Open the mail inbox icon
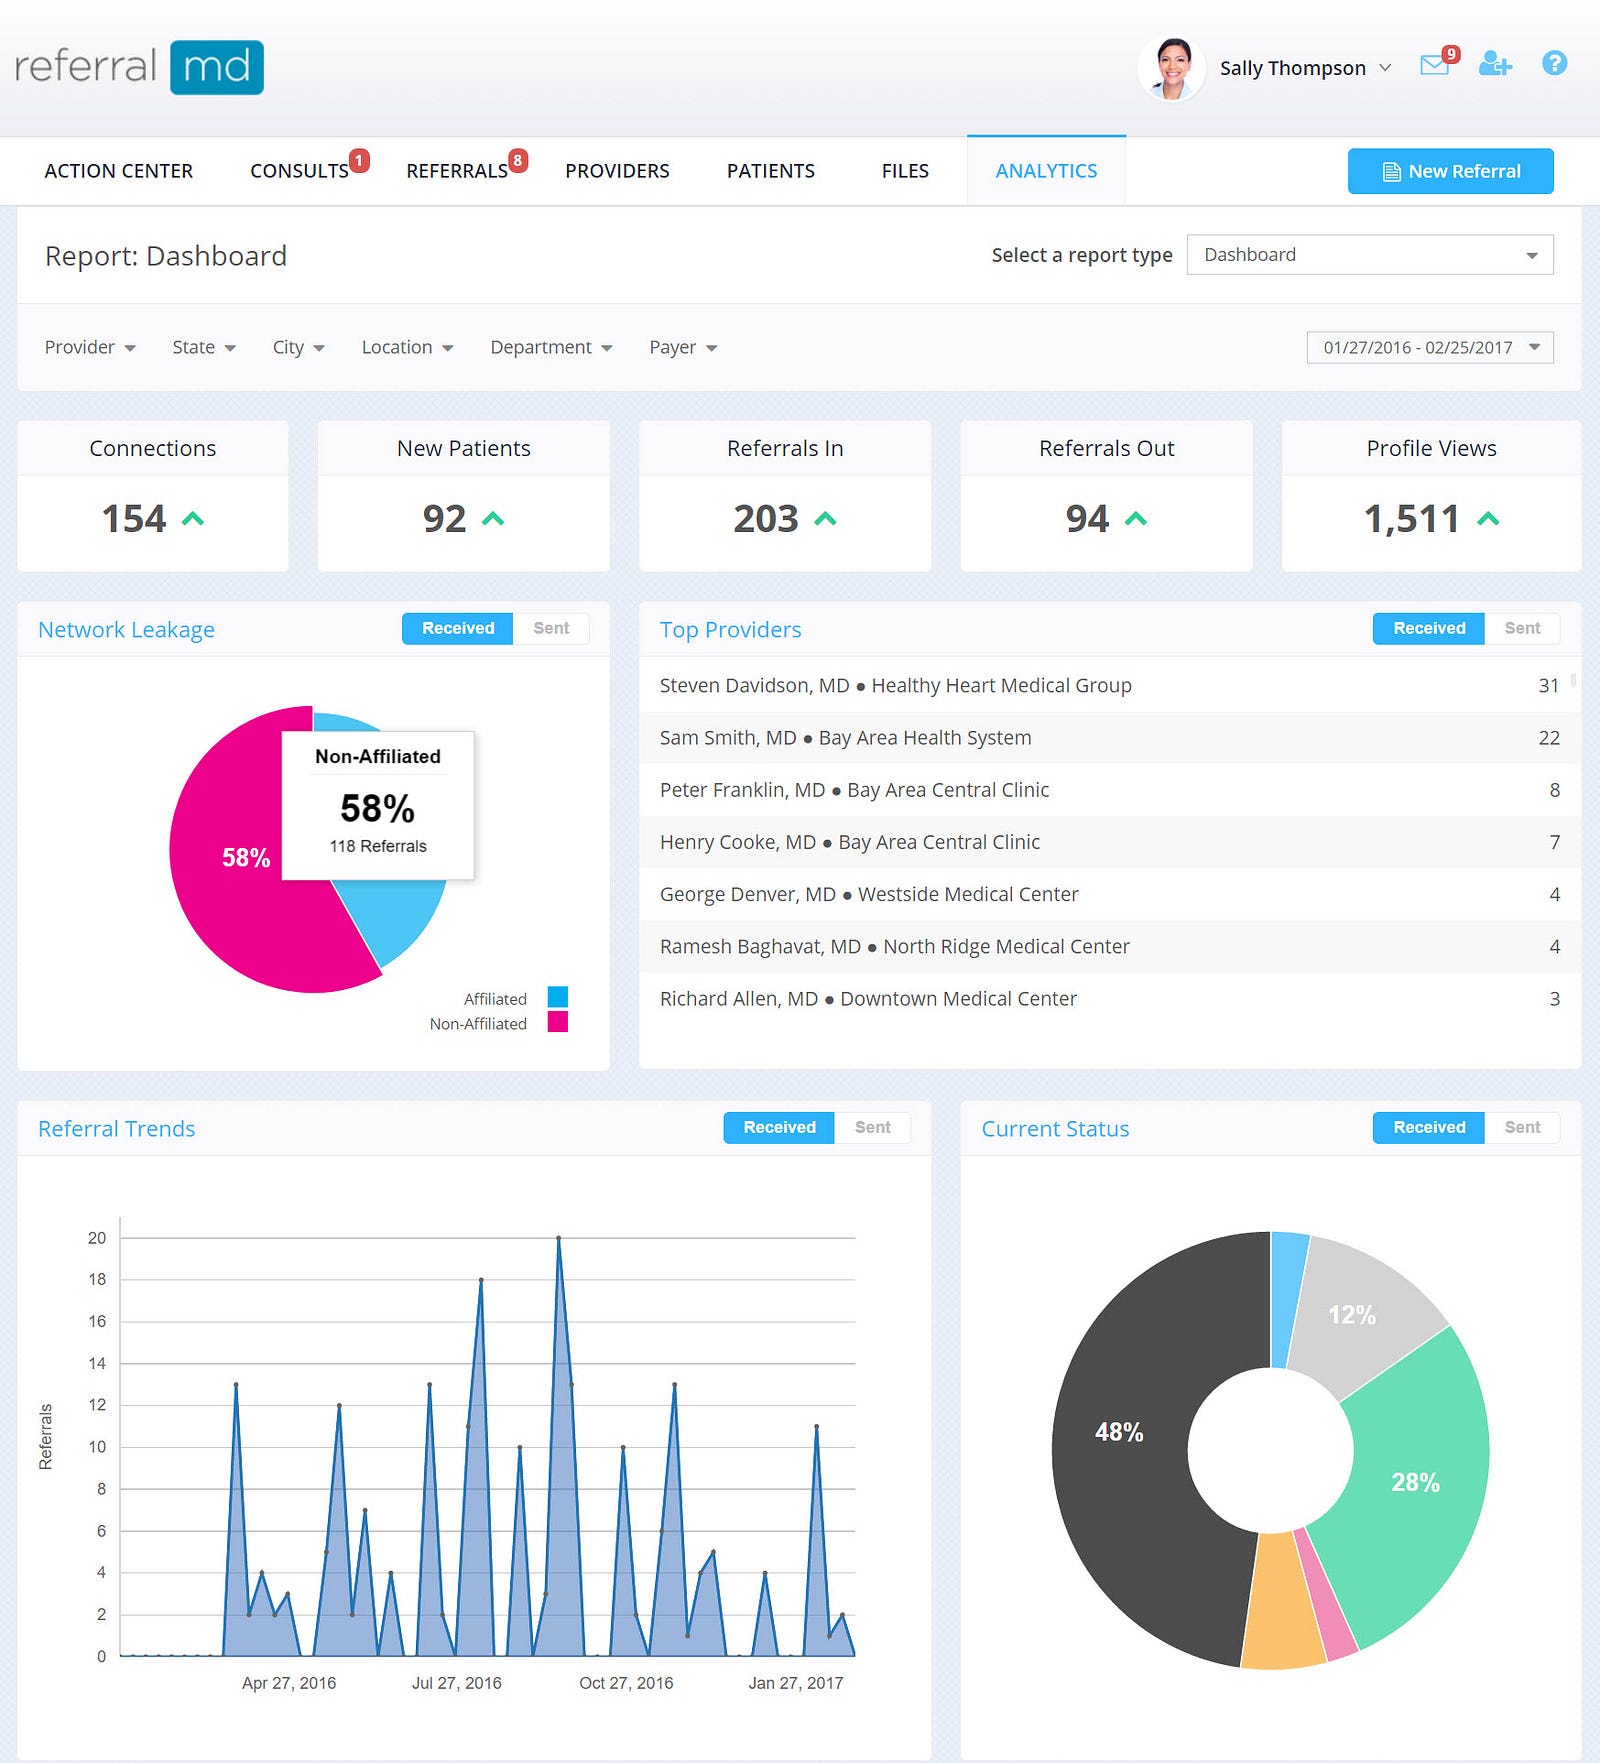1600x1763 pixels. [x=1434, y=66]
